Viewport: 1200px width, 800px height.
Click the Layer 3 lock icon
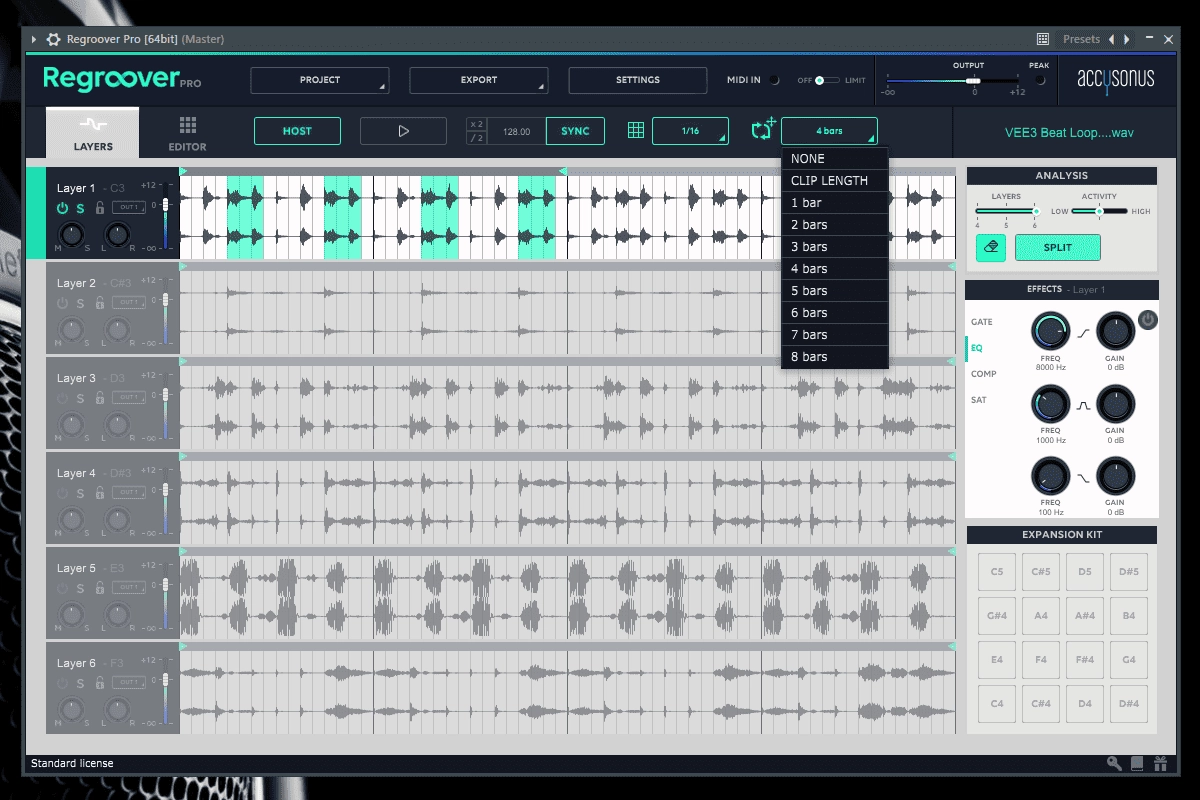tap(99, 398)
